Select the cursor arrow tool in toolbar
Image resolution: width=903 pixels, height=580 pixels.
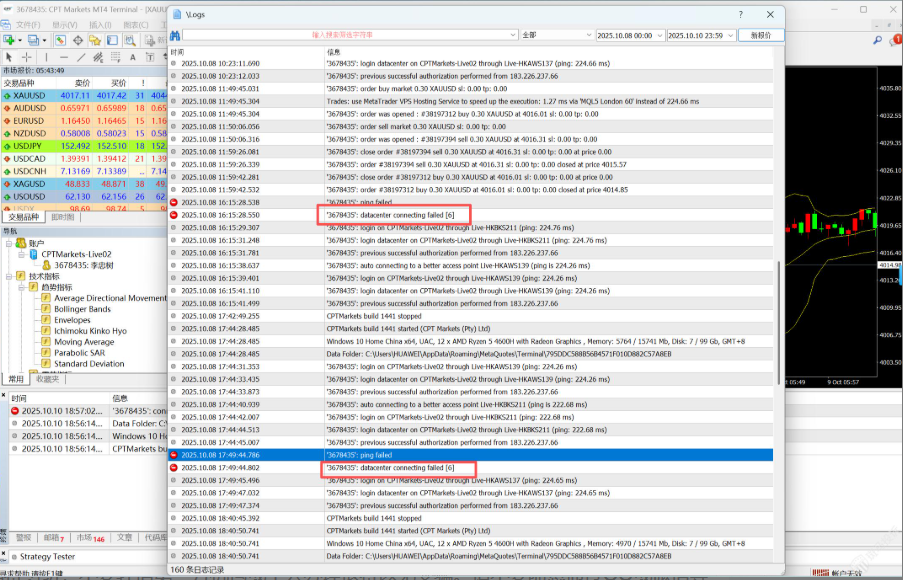tap(9, 58)
